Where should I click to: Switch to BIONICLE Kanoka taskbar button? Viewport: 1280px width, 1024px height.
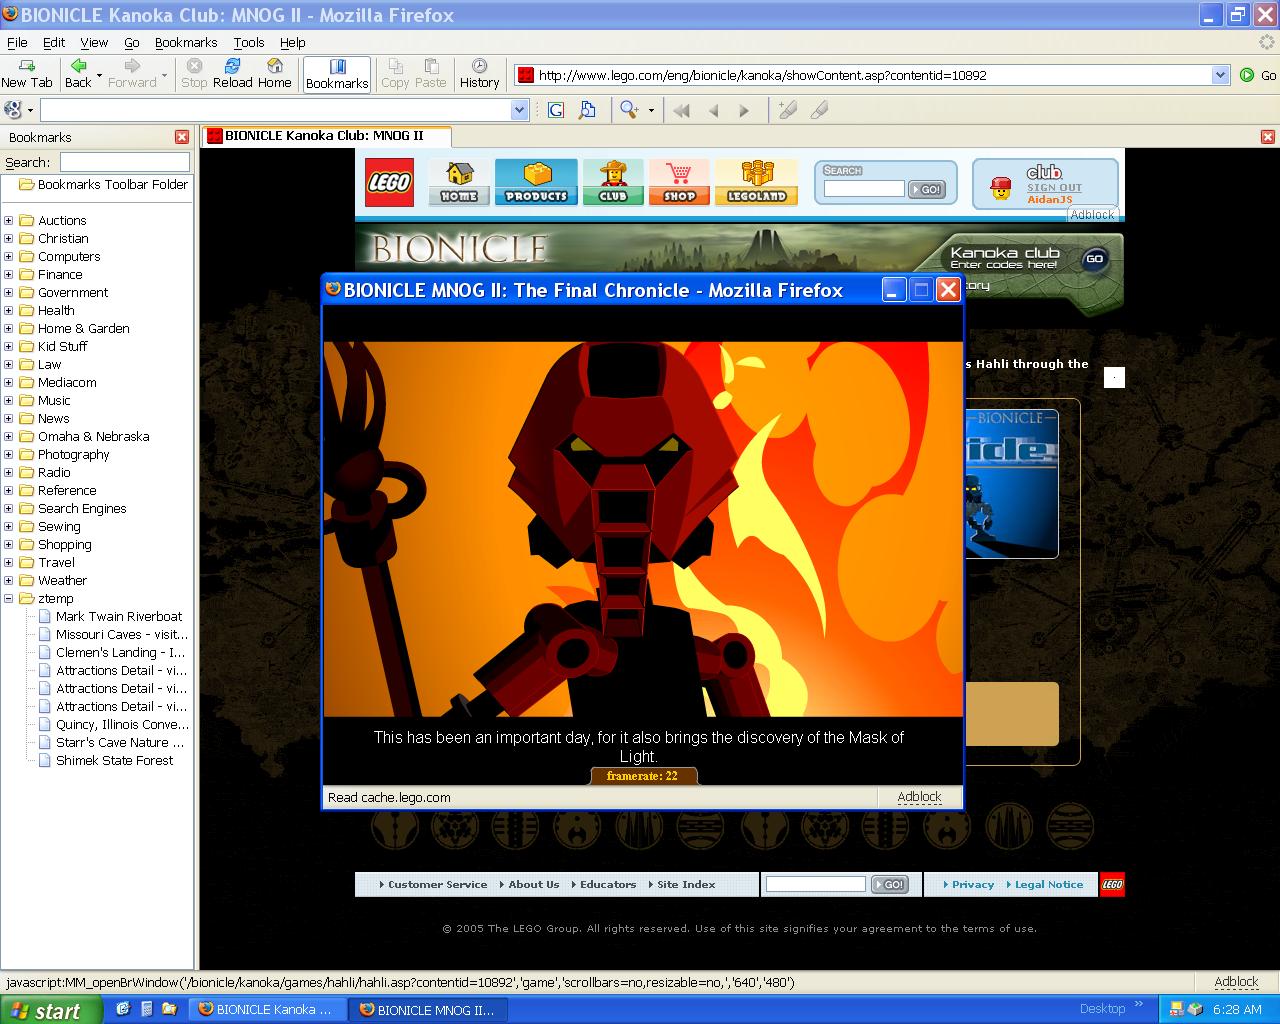[x=267, y=1010]
